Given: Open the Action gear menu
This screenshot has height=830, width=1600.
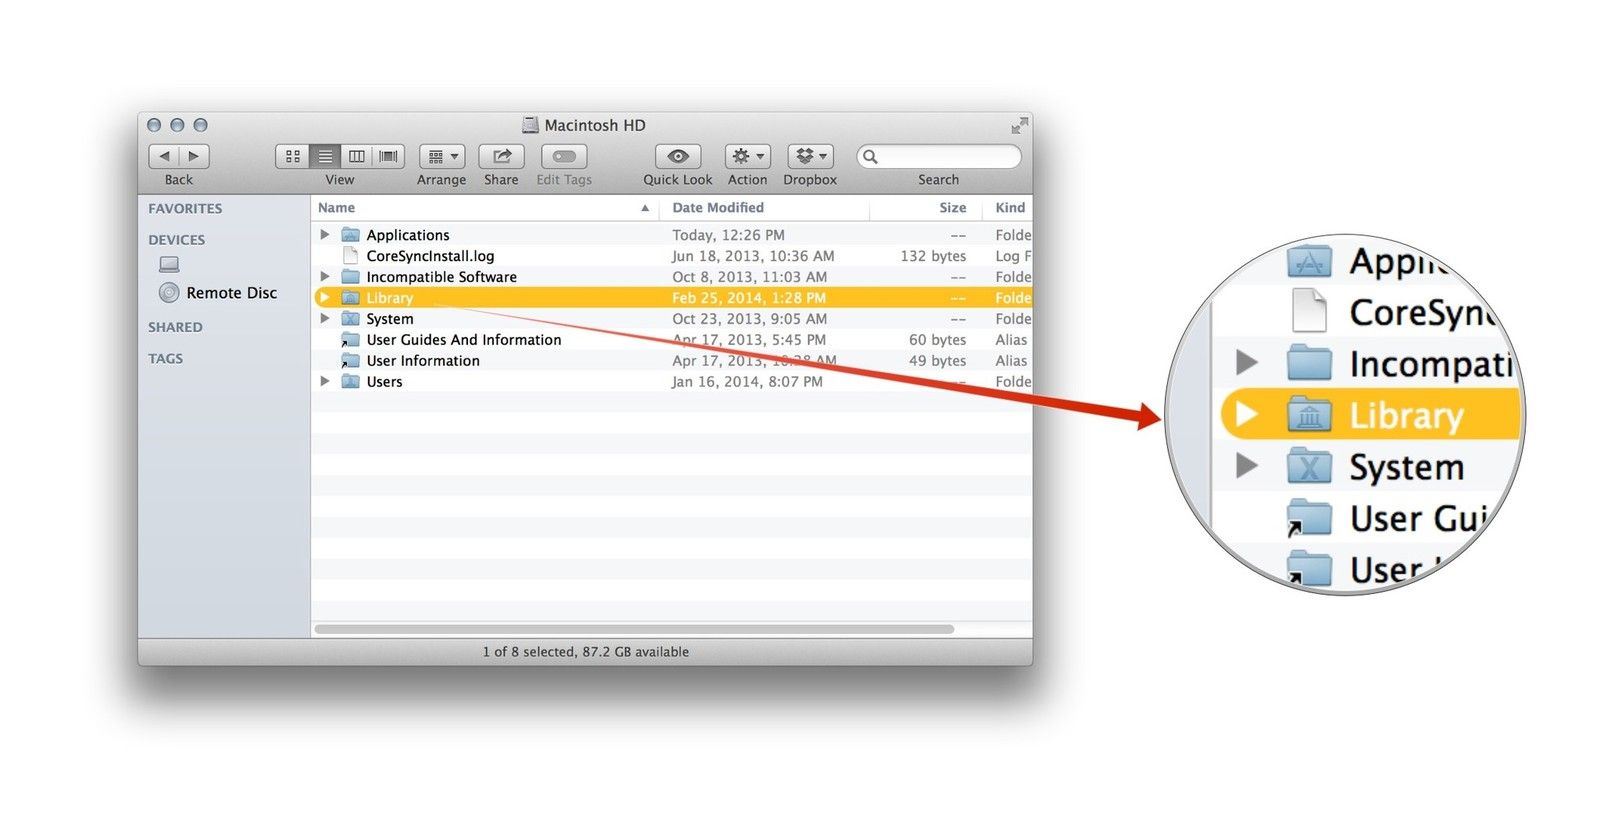Looking at the screenshot, I should click(x=747, y=156).
